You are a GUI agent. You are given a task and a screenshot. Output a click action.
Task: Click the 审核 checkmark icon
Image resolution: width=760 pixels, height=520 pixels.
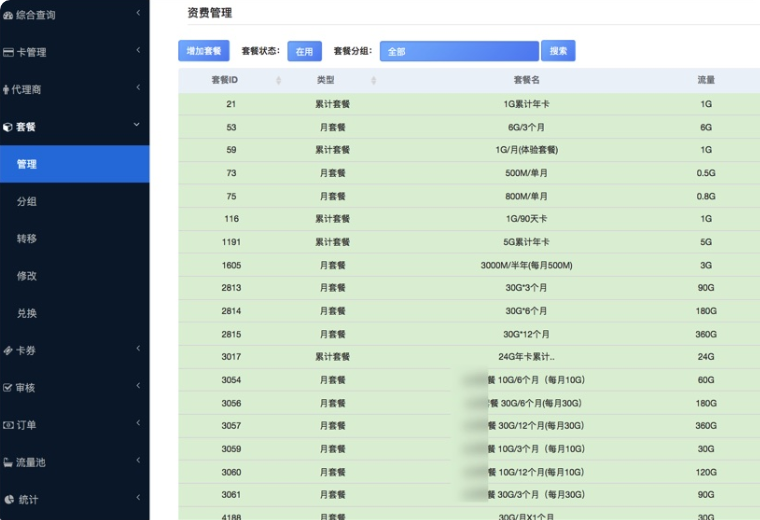pyautogui.click(x=8, y=388)
